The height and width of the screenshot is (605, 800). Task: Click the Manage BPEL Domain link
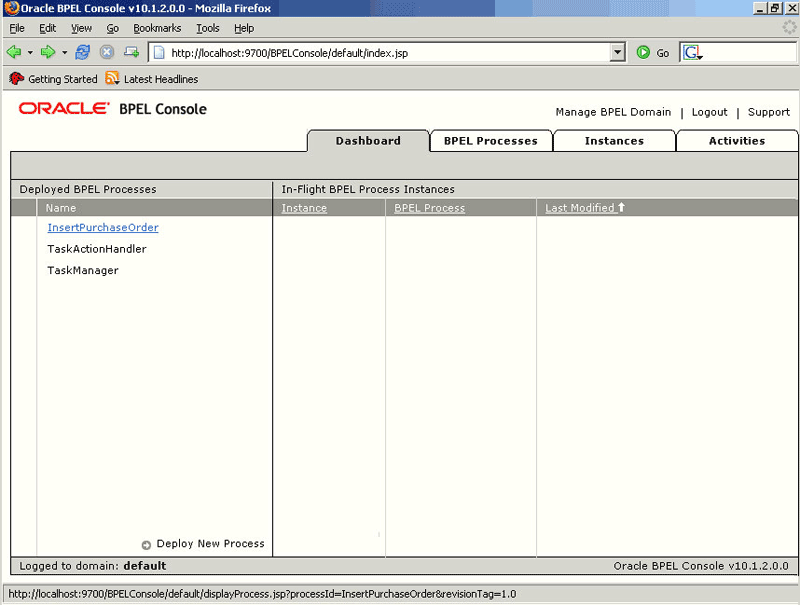pos(613,112)
